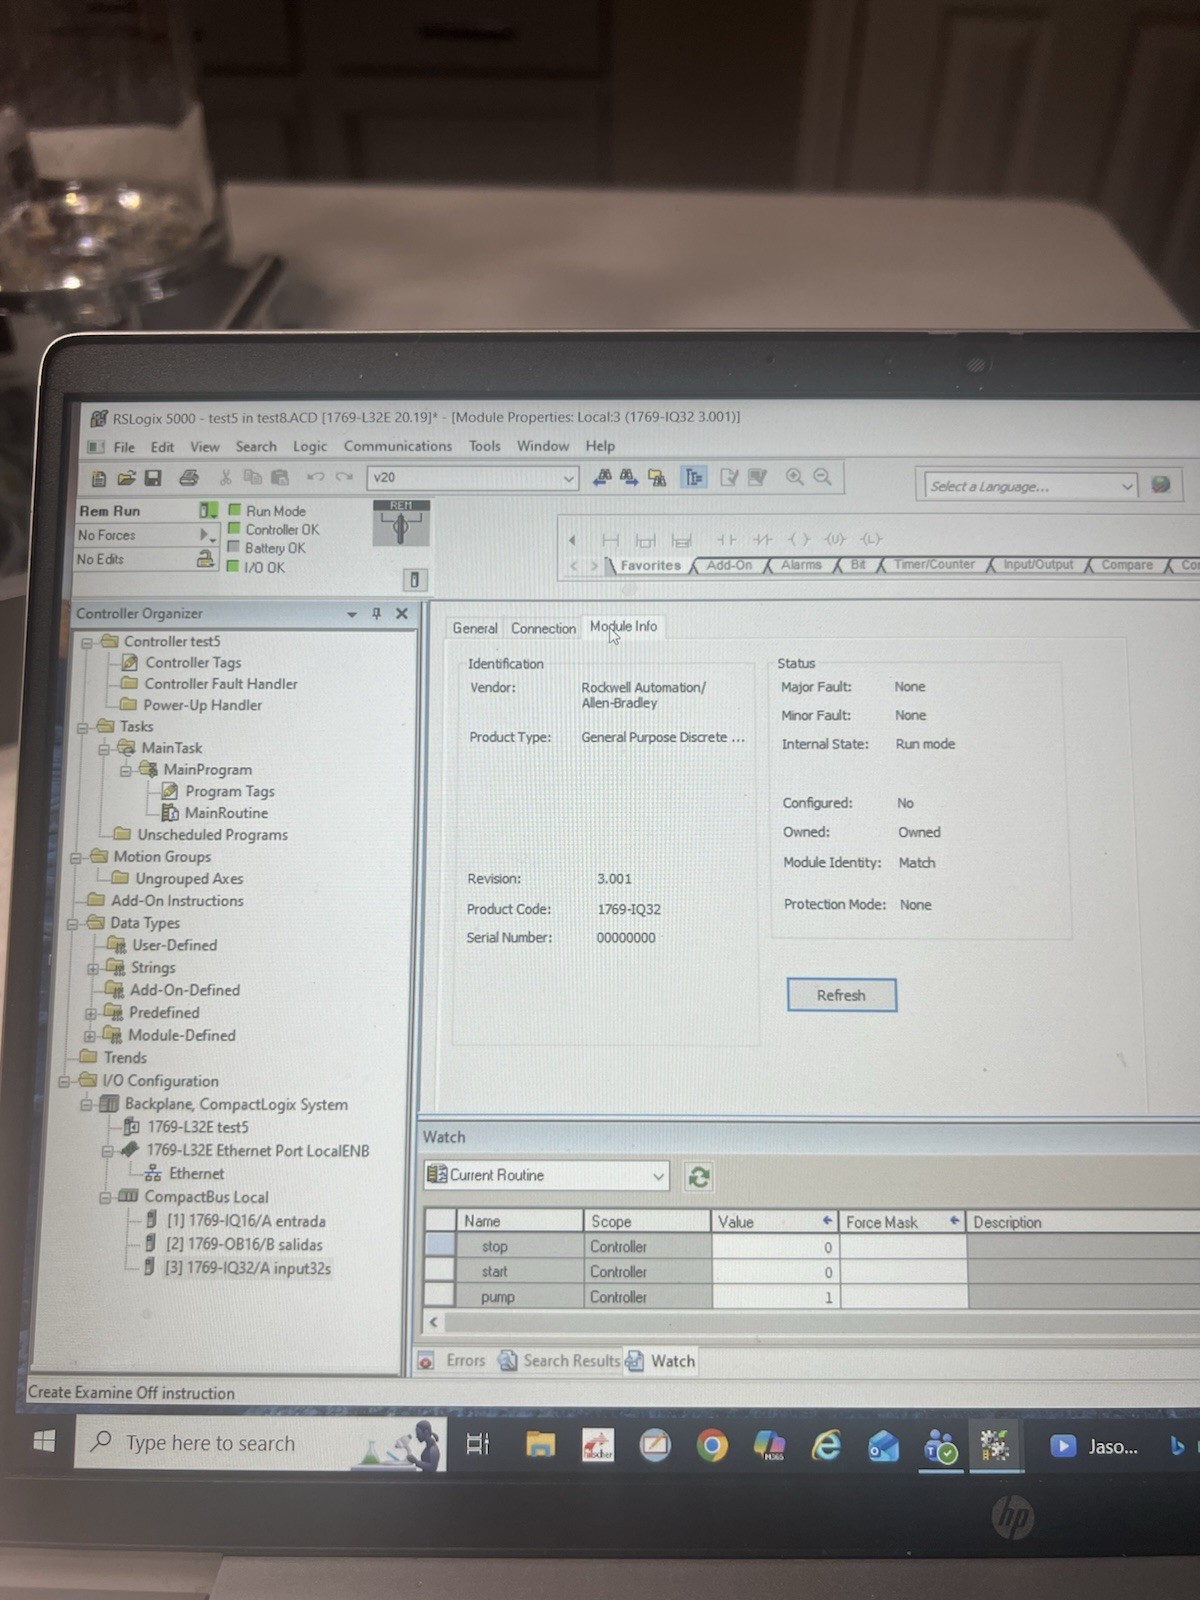
Task: Click the Print toolbar icon
Action: tap(189, 478)
